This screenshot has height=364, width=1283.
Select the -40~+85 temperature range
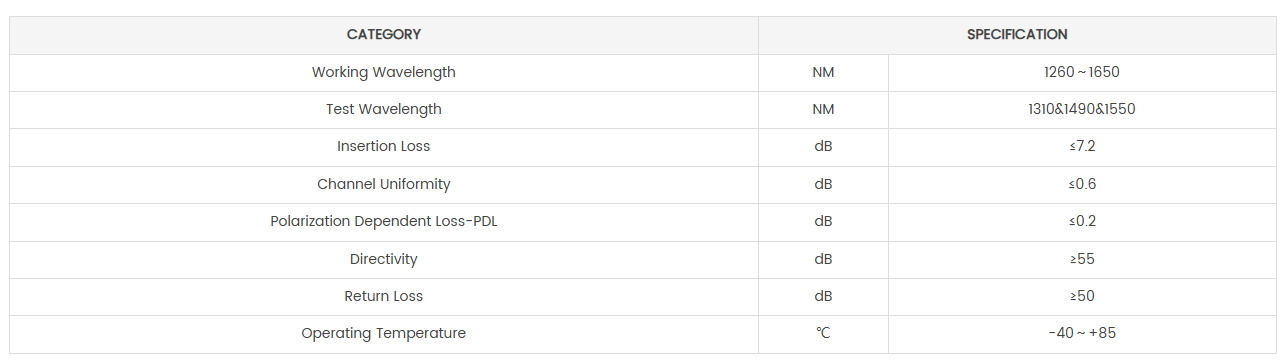tap(1083, 333)
